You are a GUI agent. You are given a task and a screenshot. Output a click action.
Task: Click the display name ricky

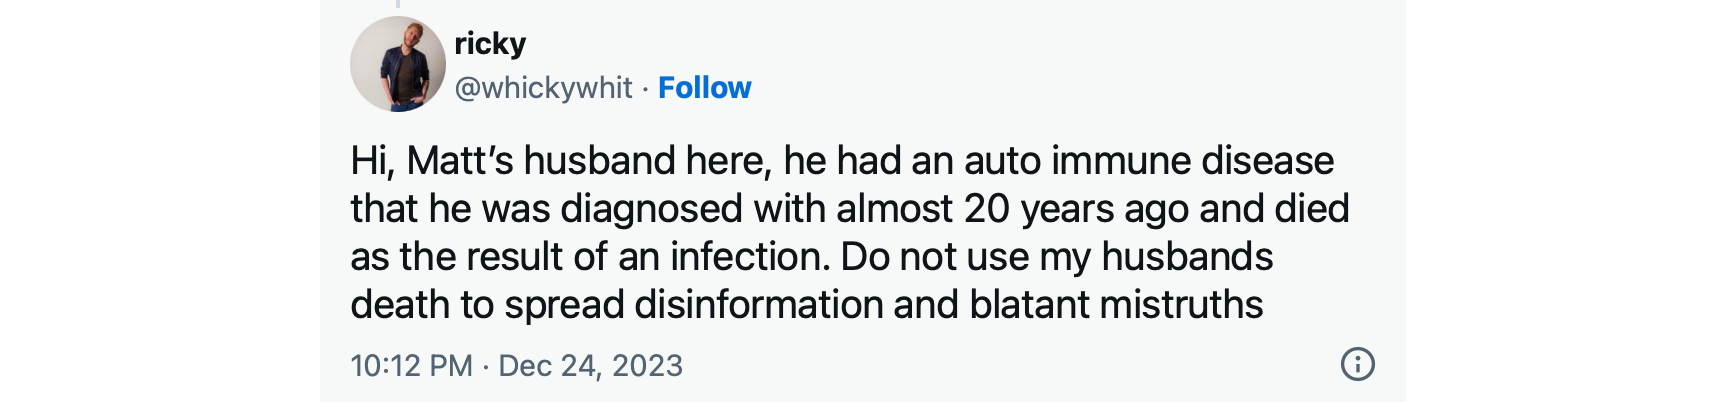490,44
